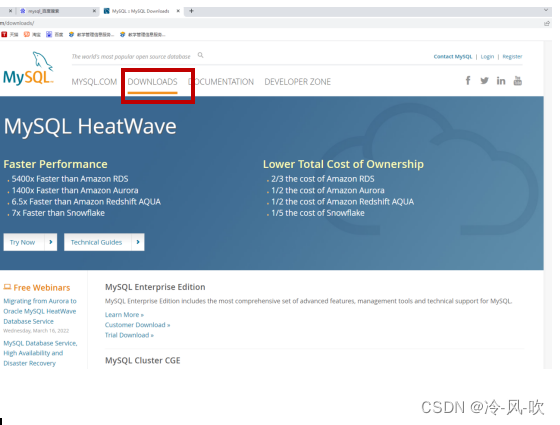
Task: Open the DOWNLOADS navigation item
Action: pyautogui.click(x=152, y=82)
